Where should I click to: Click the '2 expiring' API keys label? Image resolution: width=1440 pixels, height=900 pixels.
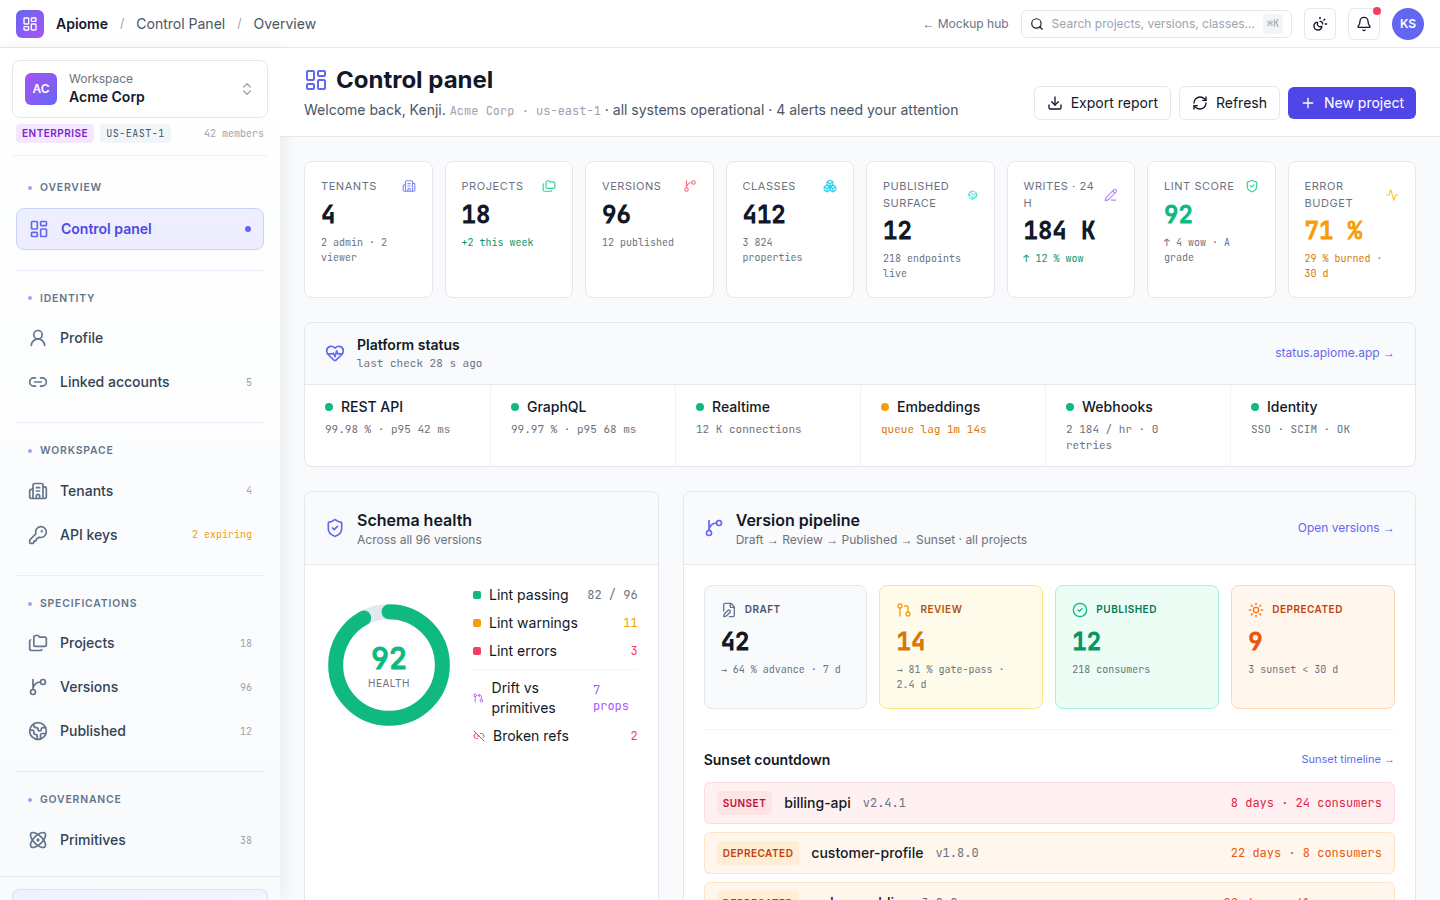click(222, 535)
